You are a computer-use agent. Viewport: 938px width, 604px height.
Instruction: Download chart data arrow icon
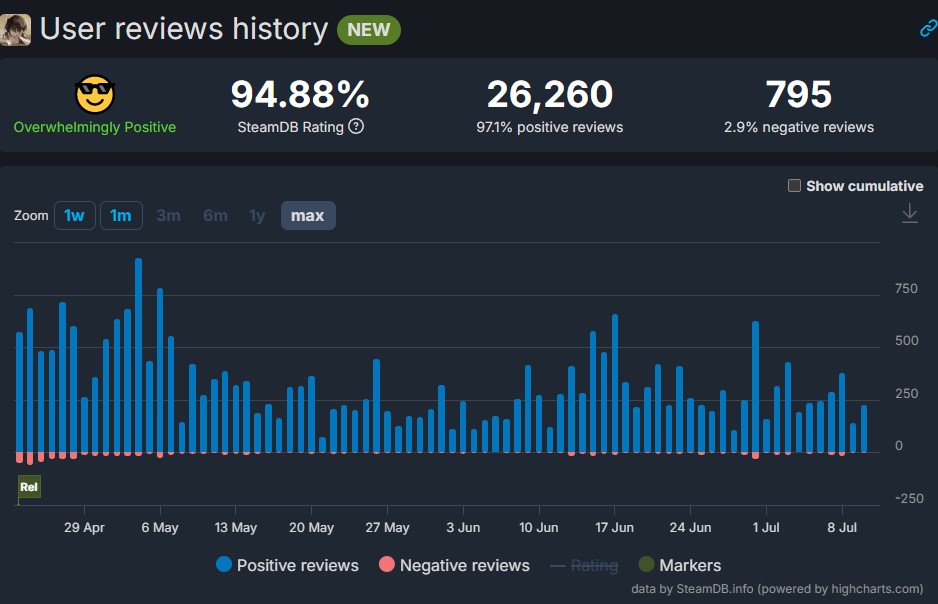pos(909,213)
